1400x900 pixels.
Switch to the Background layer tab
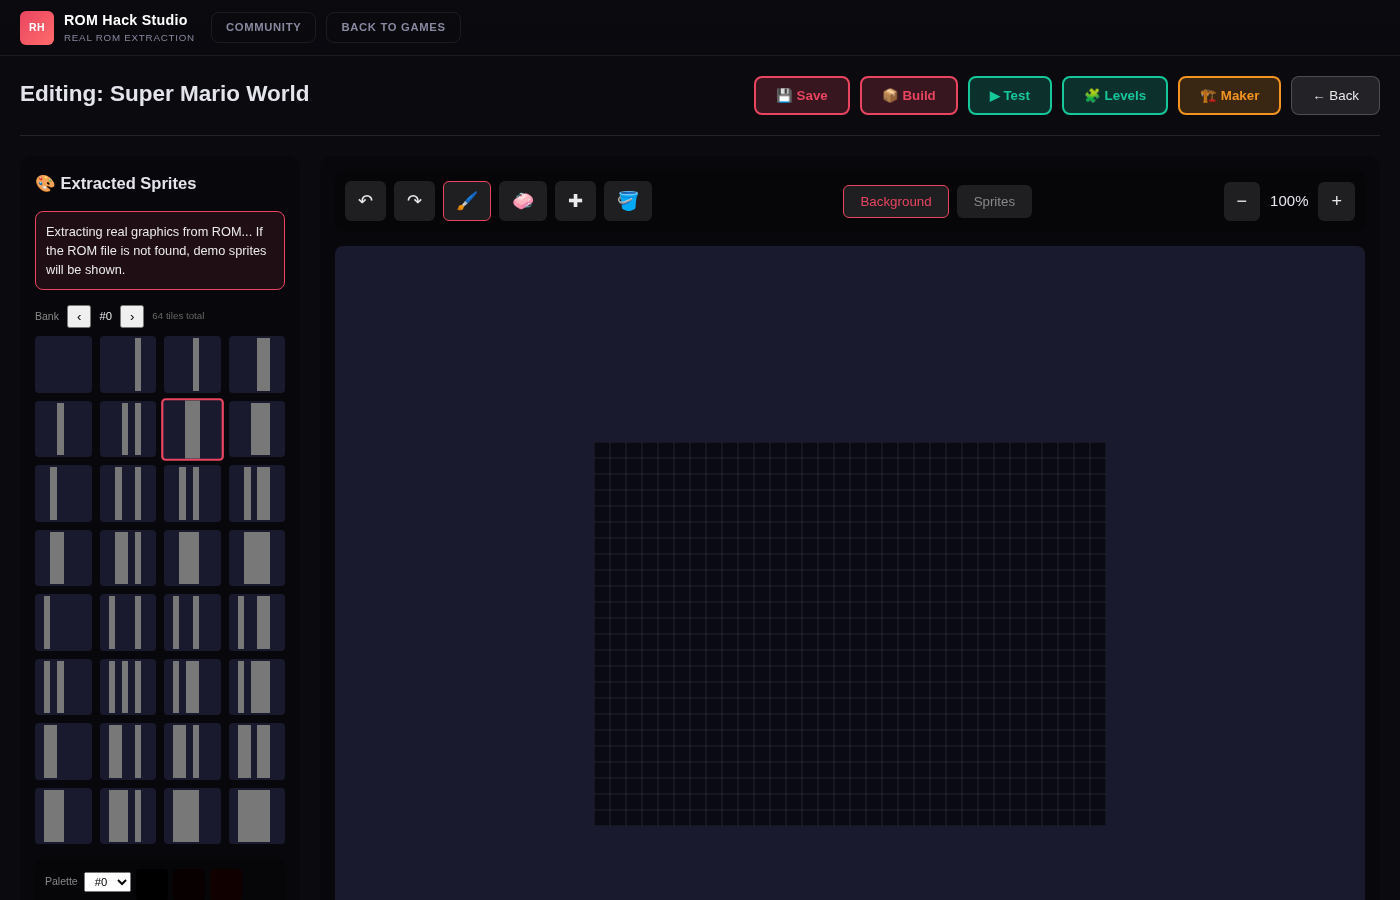896,201
